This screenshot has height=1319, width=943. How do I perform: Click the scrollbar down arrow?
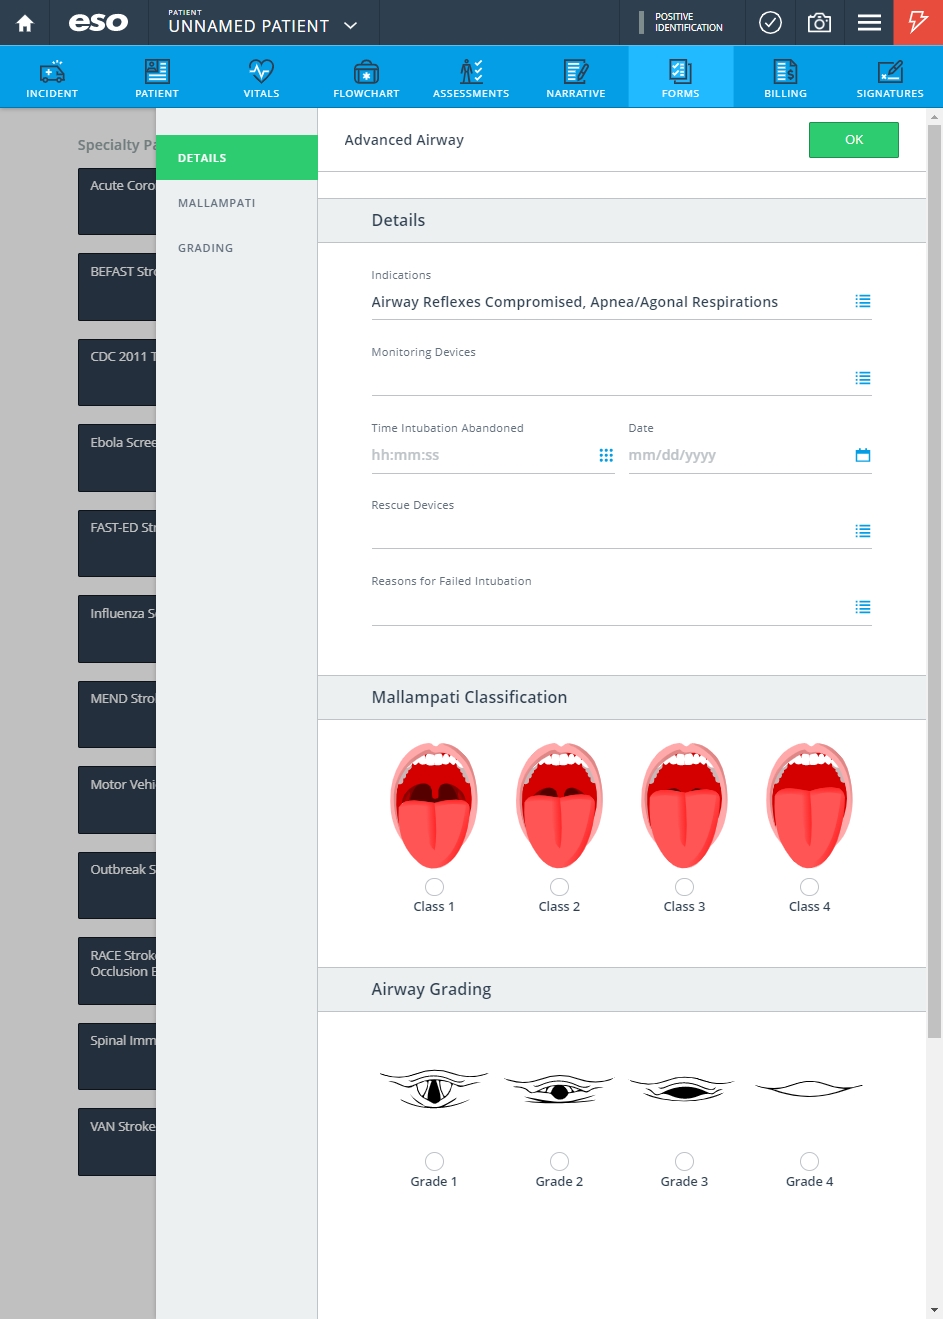click(935, 1310)
